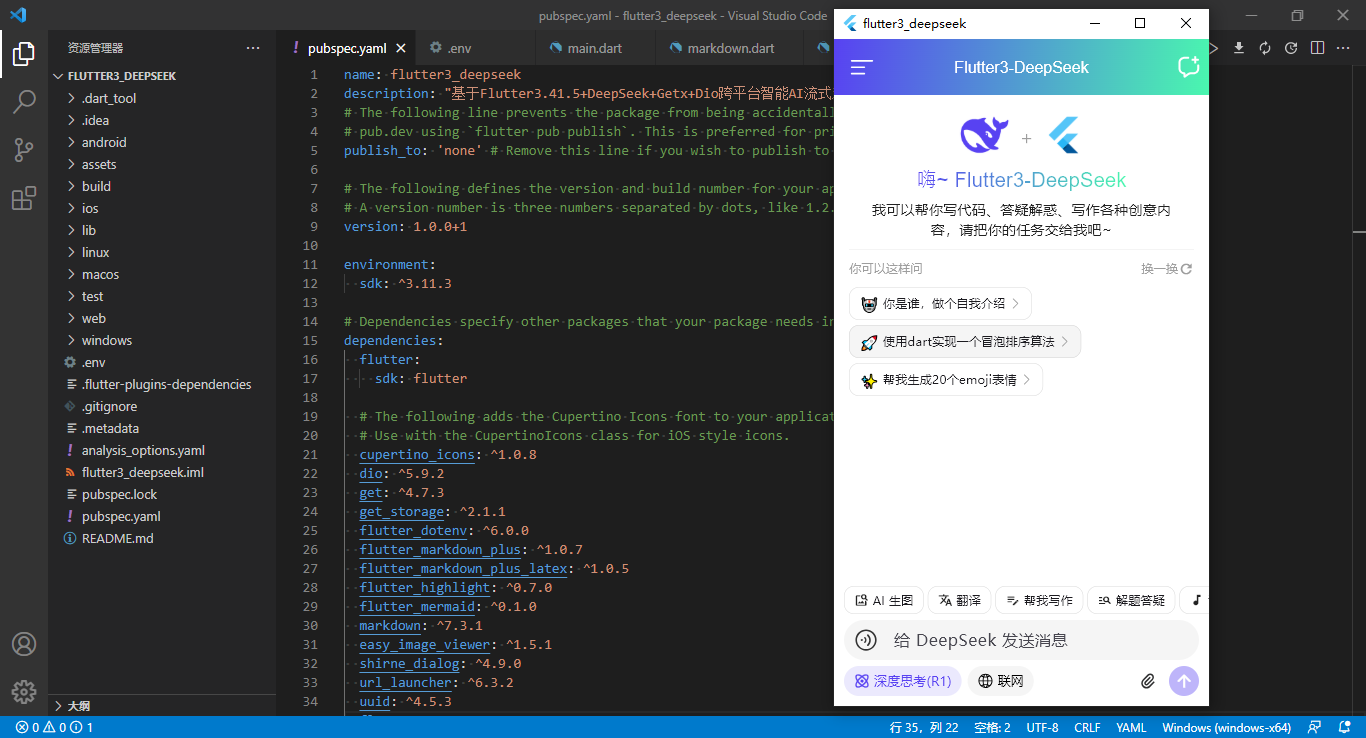Split the editor with the split icon

[1317, 48]
